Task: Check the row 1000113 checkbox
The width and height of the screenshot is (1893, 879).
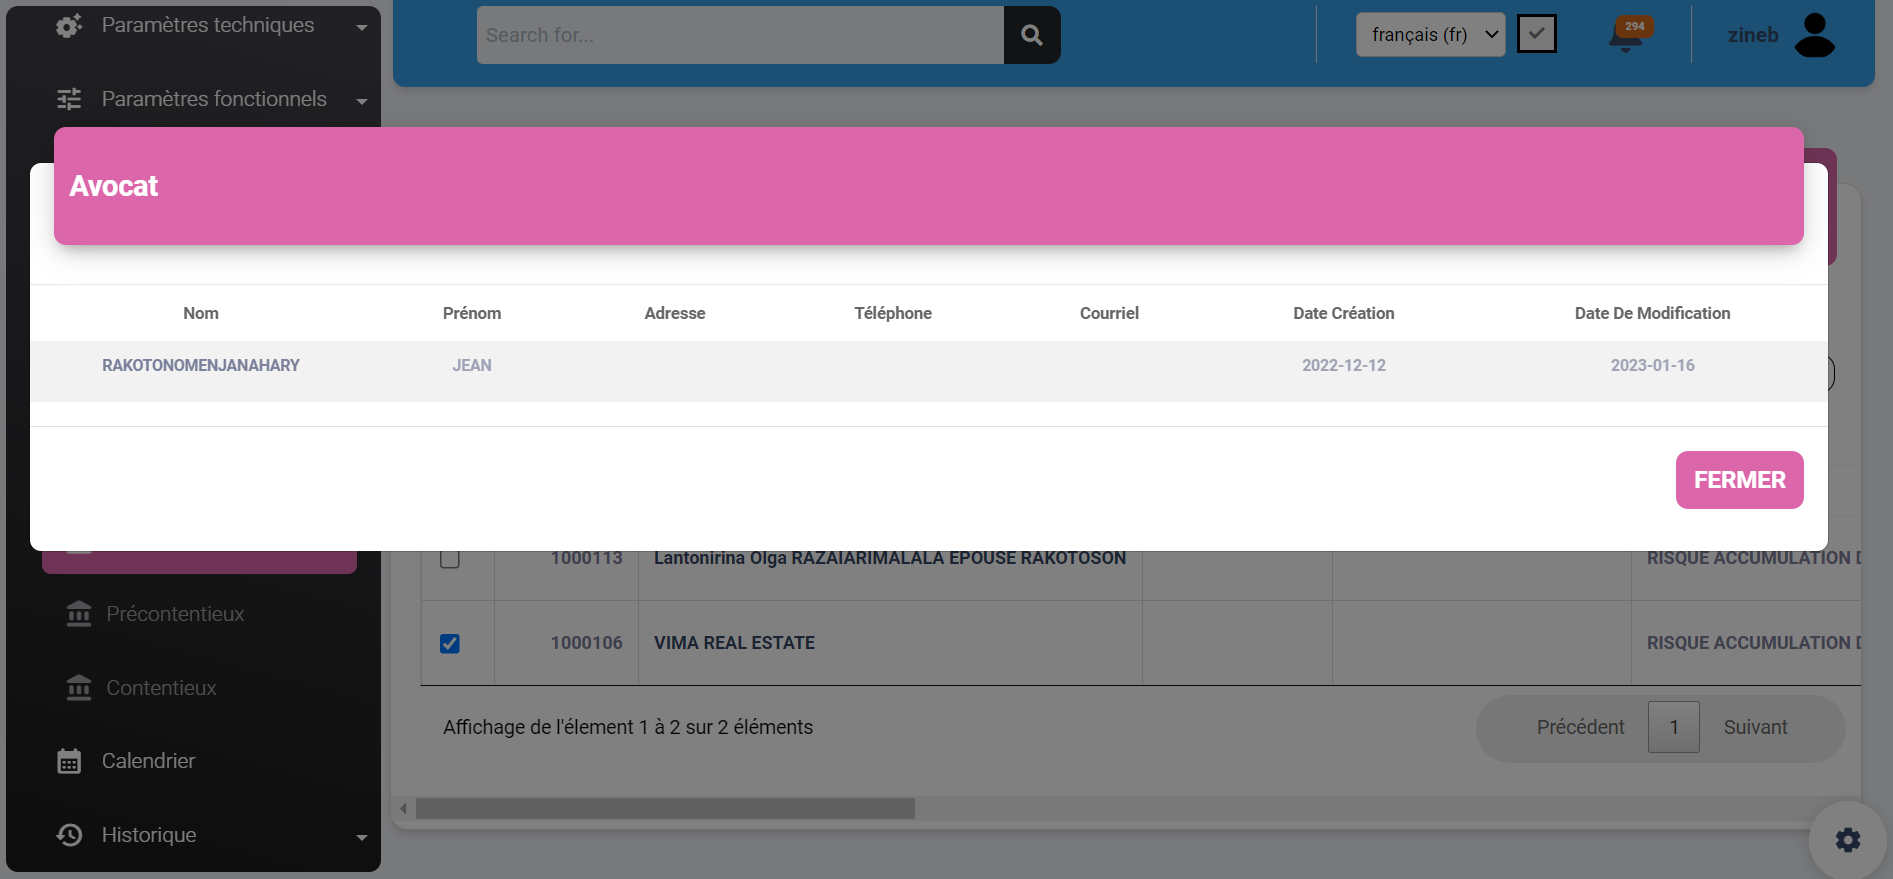Action: 450,558
